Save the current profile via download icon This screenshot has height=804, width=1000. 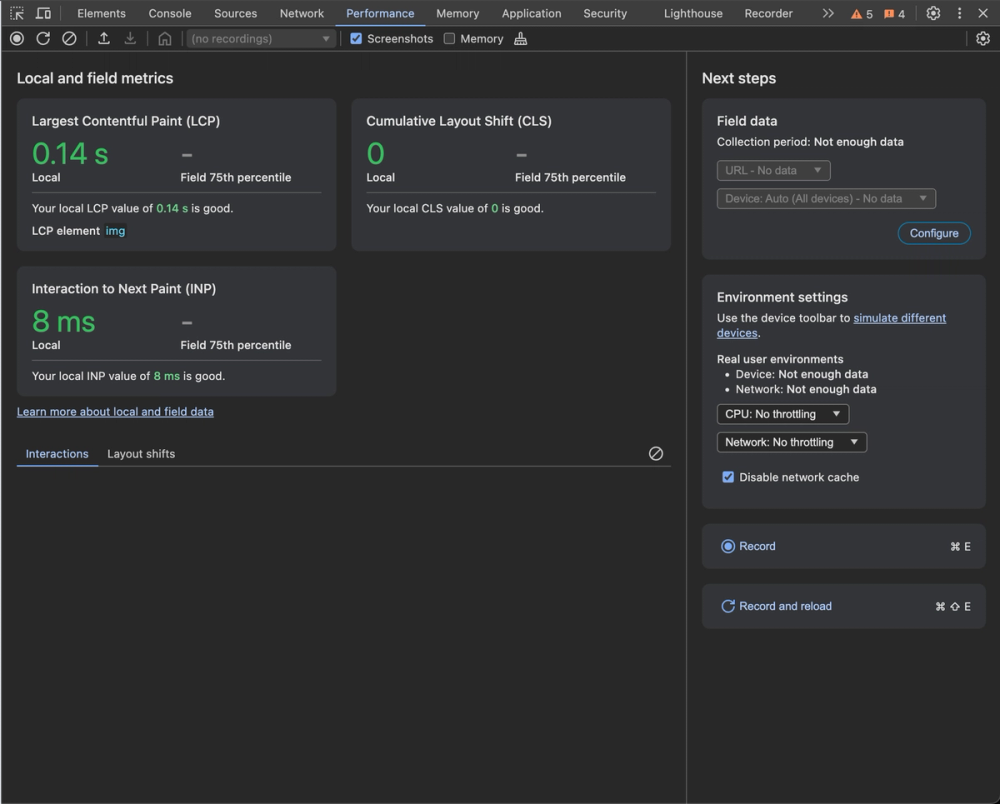[x=129, y=38]
